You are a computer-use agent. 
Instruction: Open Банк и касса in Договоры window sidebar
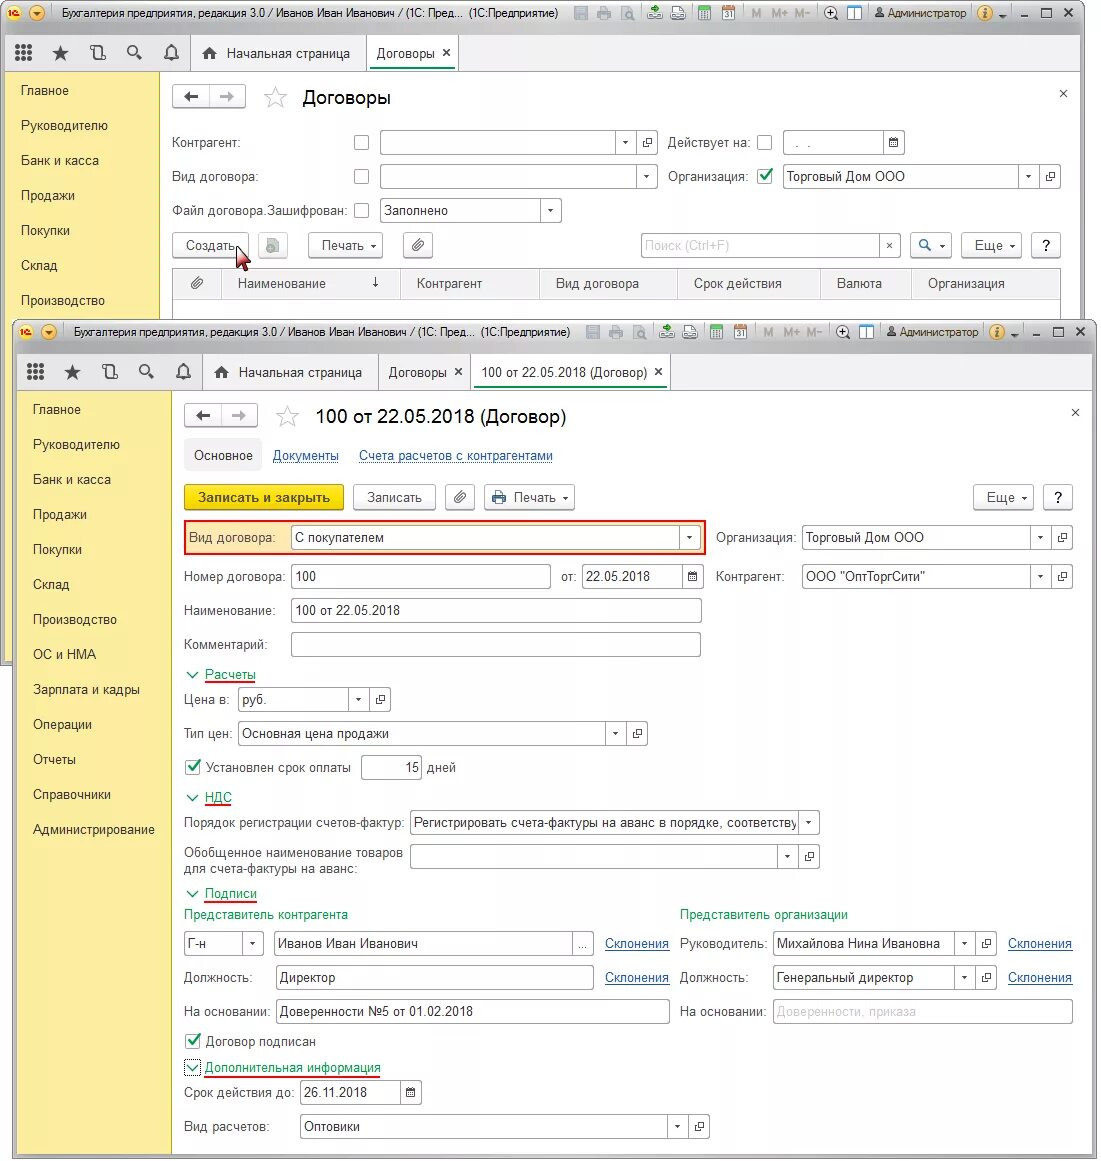coord(59,160)
